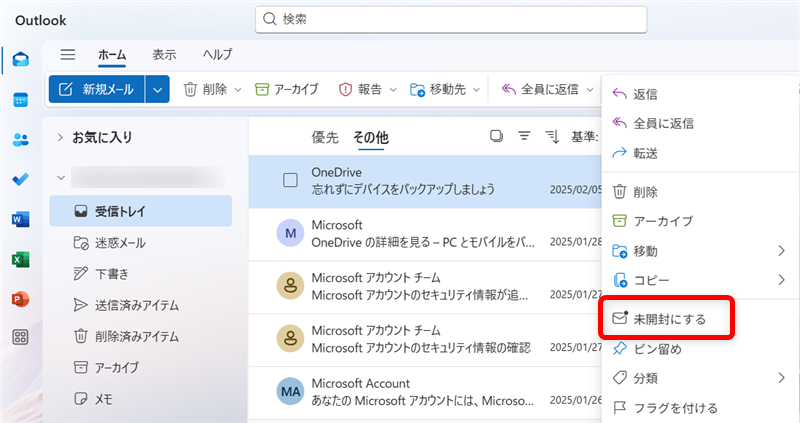Image resolution: width=800 pixels, height=423 pixels.
Task: Select 未開封にする in context menu
Action: pyautogui.click(x=667, y=319)
